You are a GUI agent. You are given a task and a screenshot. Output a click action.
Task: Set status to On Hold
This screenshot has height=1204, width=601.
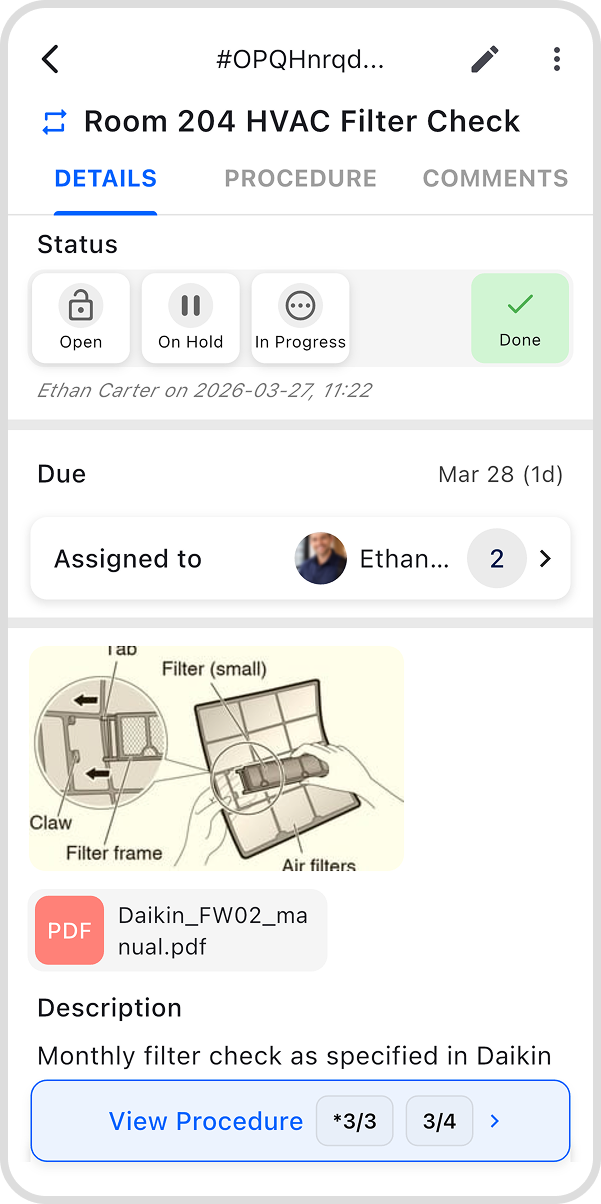tap(190, 318)
